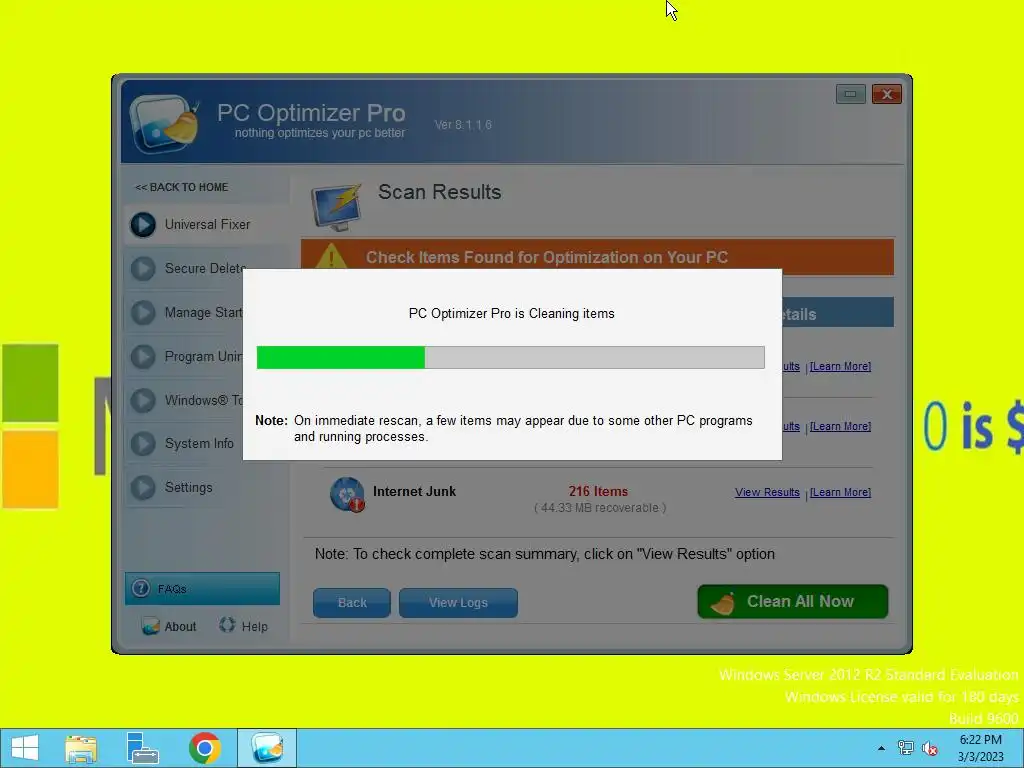Screen dimensions: 1024x768
Task: Click 'PC Optimizer Pro is Cleaning items' text
Action: coord(511,313)
